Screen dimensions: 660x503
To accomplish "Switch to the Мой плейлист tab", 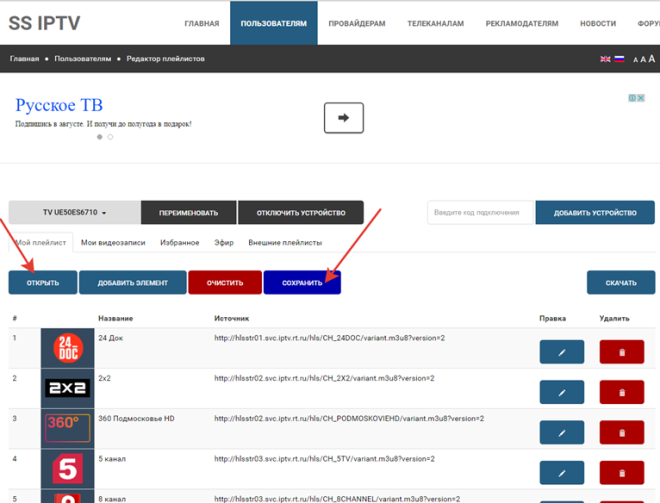I will (41, 242).
